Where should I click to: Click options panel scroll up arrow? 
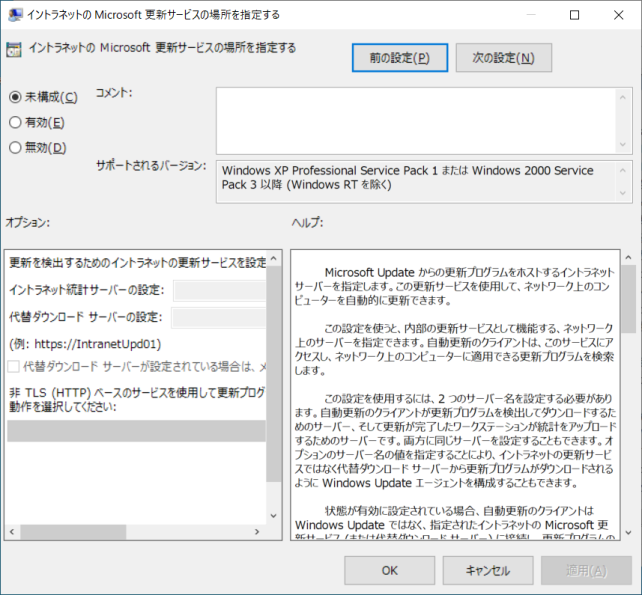274,258
